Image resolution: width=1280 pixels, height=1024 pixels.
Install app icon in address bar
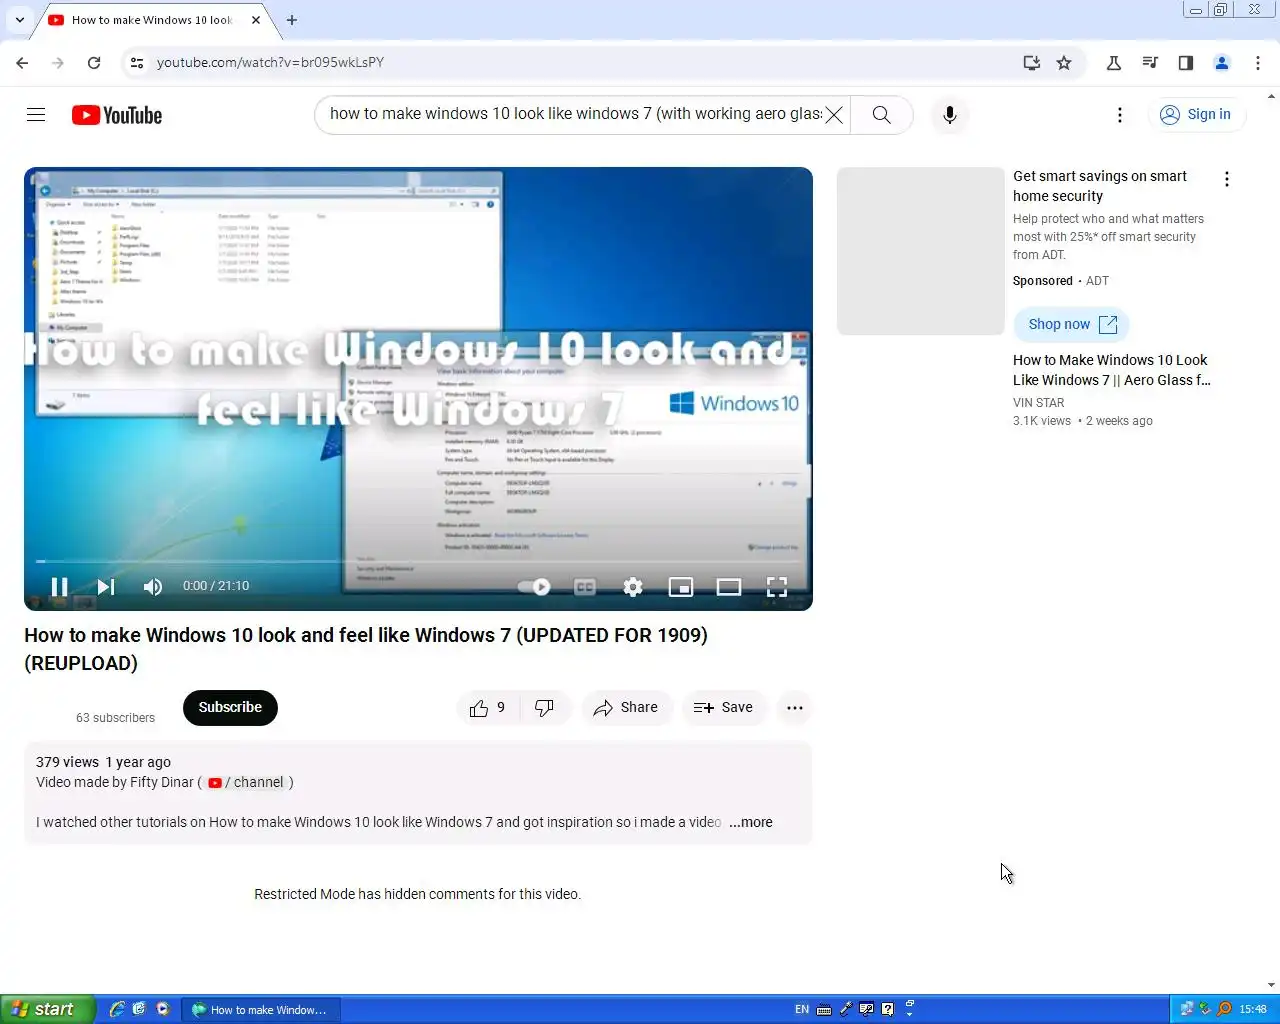coord(1032,62)
